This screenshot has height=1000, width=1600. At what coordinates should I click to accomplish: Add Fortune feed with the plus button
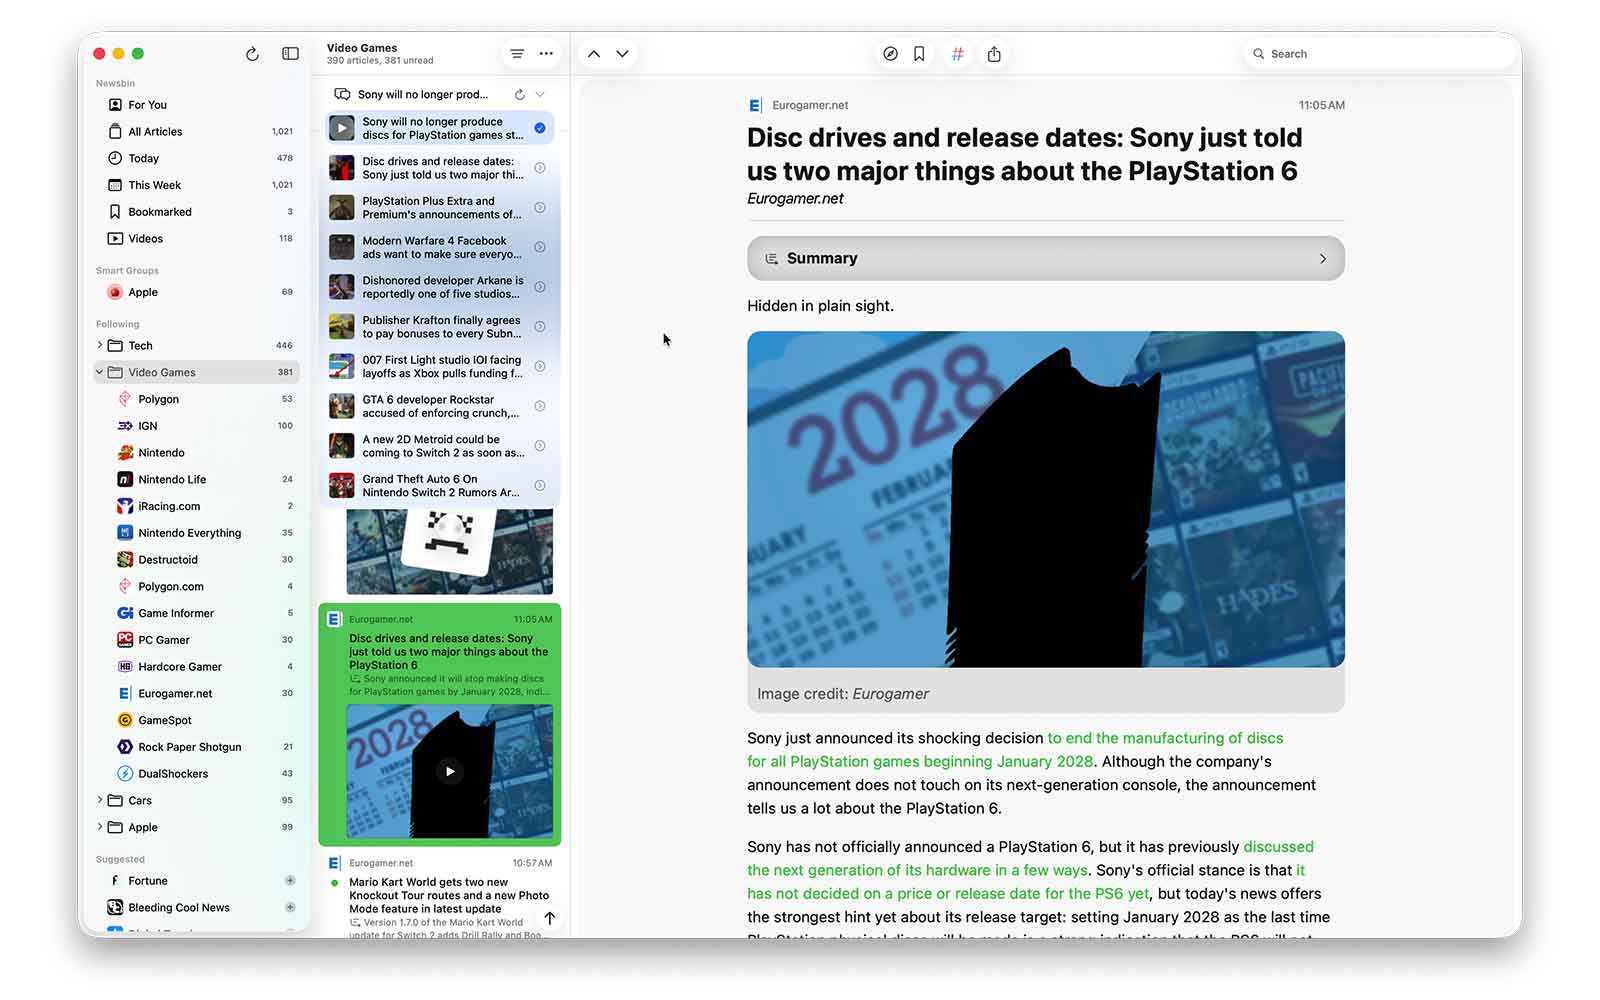pyautogui.click(x=290, y=881)
